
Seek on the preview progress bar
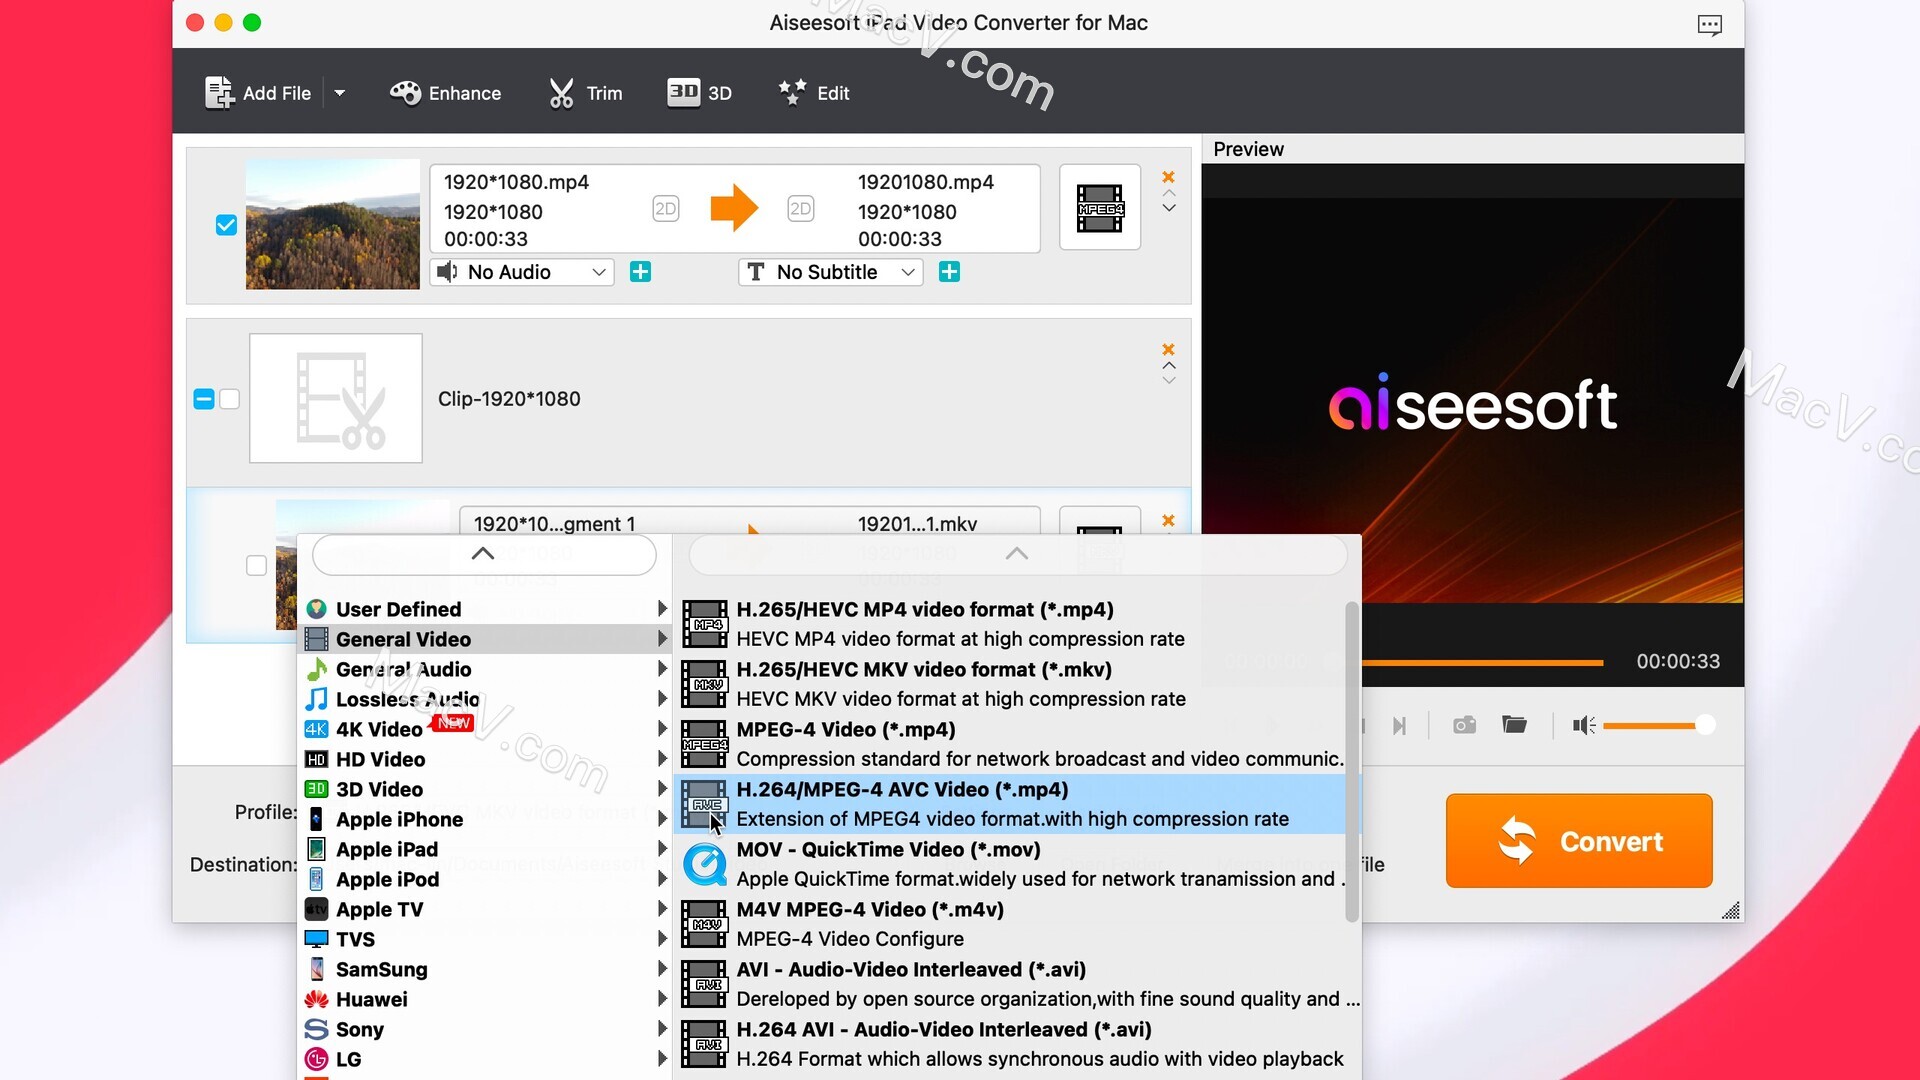click(1483, 662)
